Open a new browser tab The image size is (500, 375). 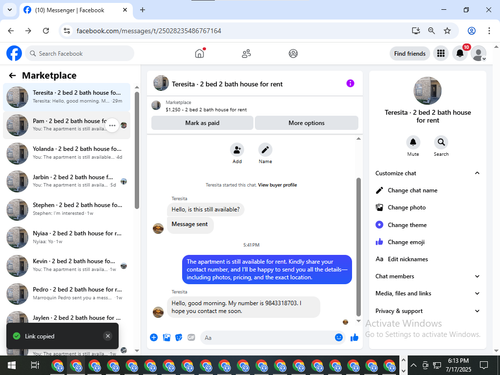142,10
